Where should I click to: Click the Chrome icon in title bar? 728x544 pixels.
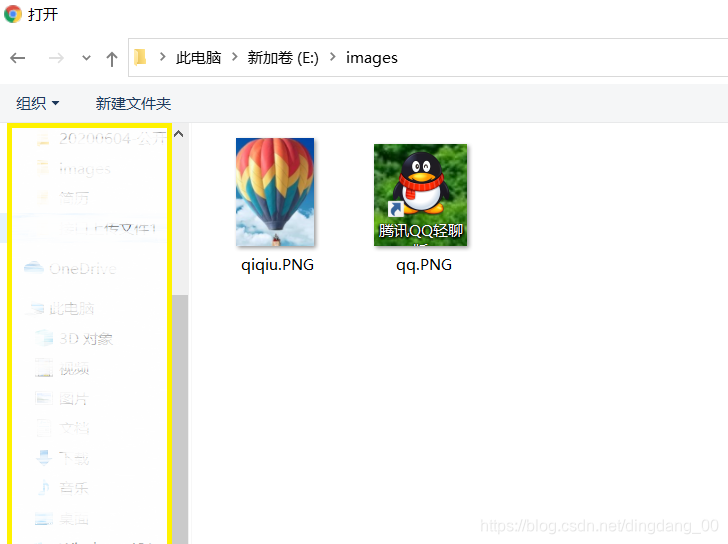13,14
